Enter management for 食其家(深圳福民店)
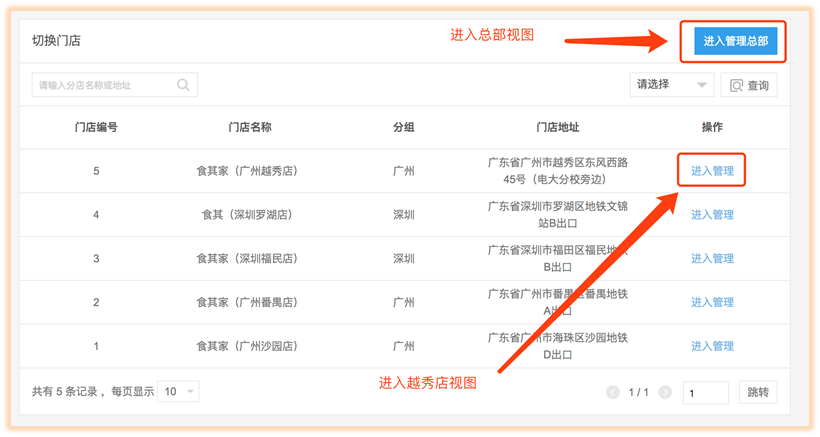Image resolution: width=820 pixels, height=437 pixels. 712,259
